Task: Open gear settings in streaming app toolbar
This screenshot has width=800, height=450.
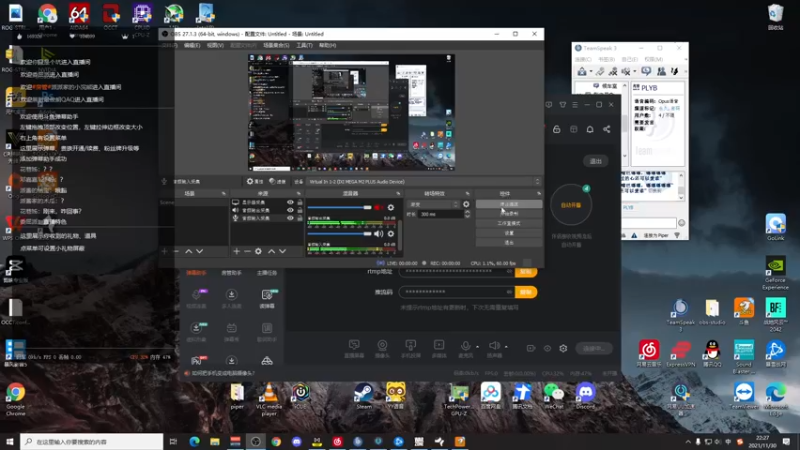Action: (563, 348)
